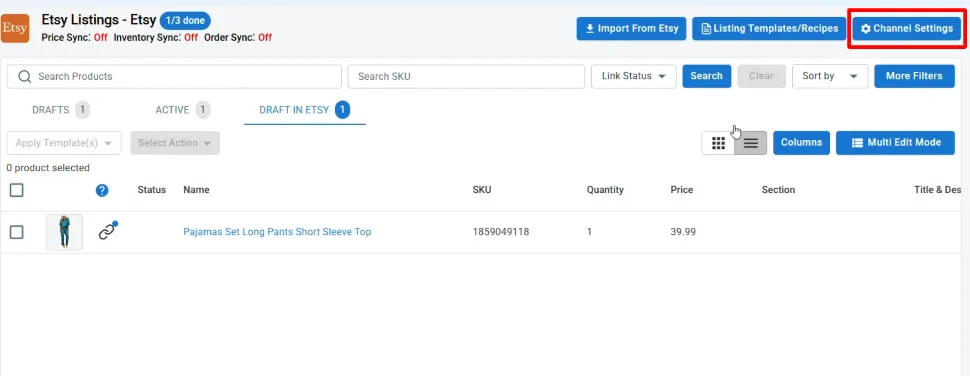Open the Columns button
This screenshot has height=376, width=970.
[x=801, y=143]
